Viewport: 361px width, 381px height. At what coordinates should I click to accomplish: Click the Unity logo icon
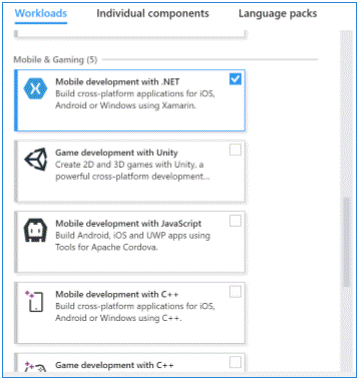point(36,159)
